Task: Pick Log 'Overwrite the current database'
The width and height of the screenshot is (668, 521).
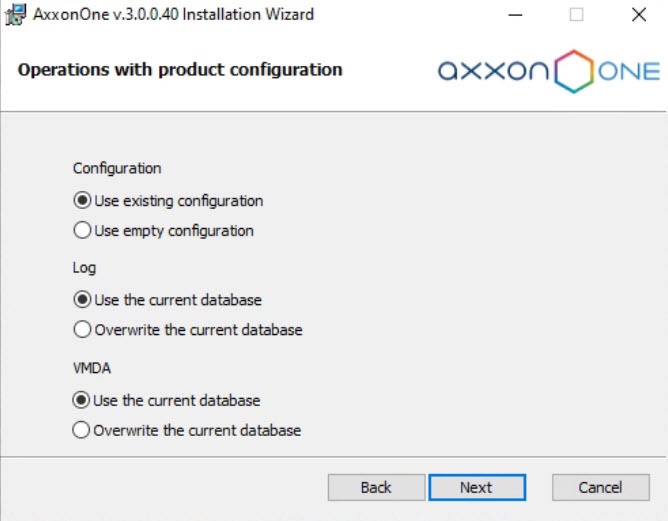Action: [x=82, y=330]
